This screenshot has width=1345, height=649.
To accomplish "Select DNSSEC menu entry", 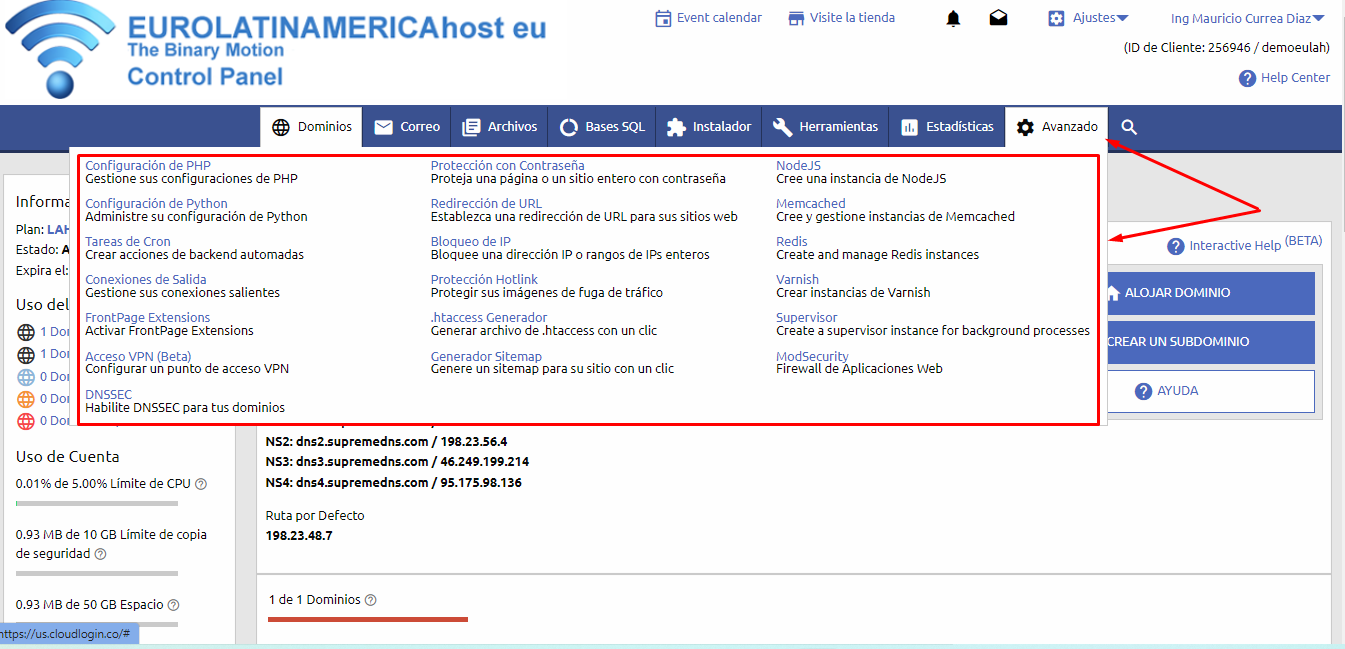I will tap(108, 395).
